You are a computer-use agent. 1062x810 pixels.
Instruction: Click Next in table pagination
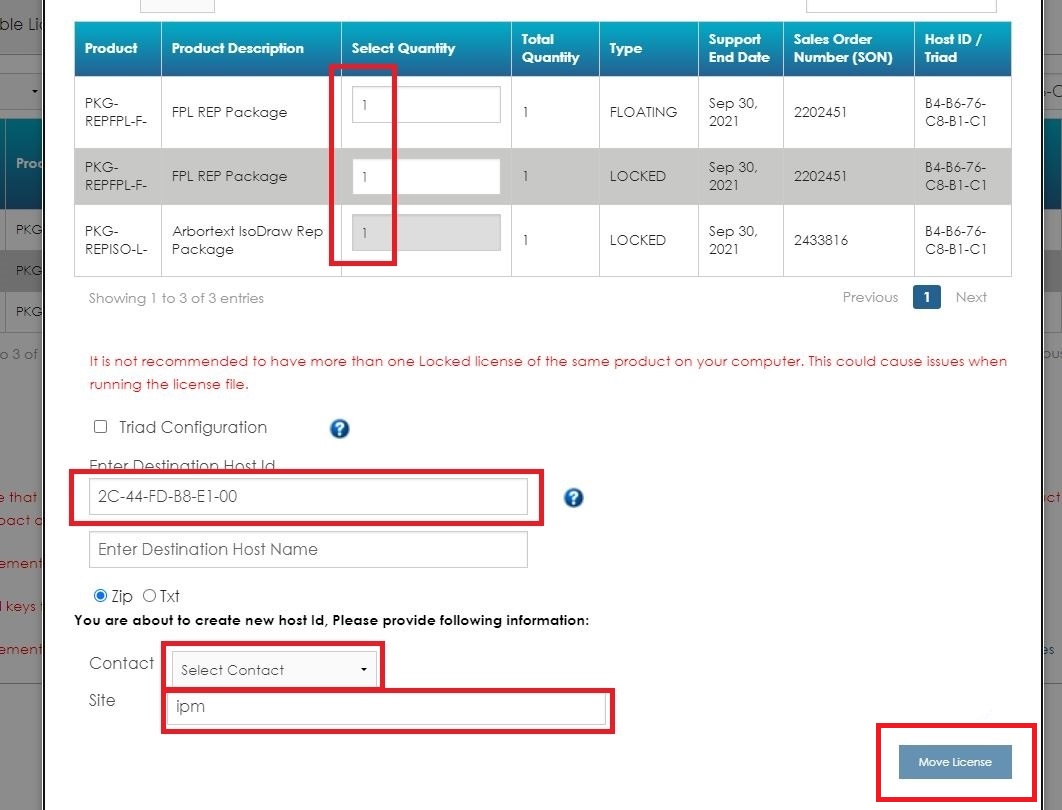tap(970, 297)
